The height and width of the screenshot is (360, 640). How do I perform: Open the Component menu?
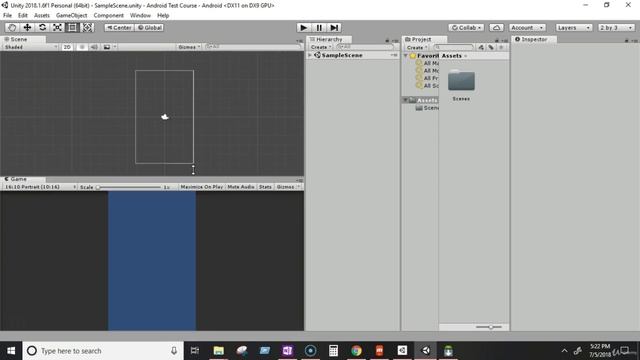(109, 15)
